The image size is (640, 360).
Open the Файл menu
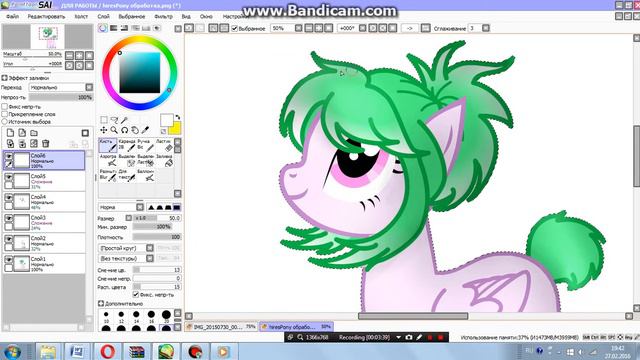pos(12,16)
